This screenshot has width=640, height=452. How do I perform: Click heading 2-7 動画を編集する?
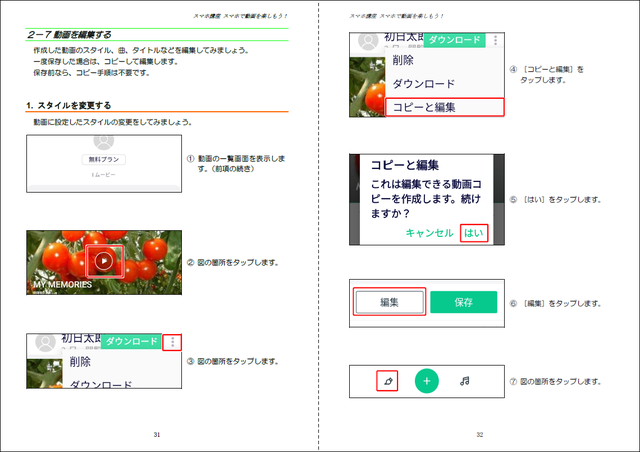click(x=69, y=35)
